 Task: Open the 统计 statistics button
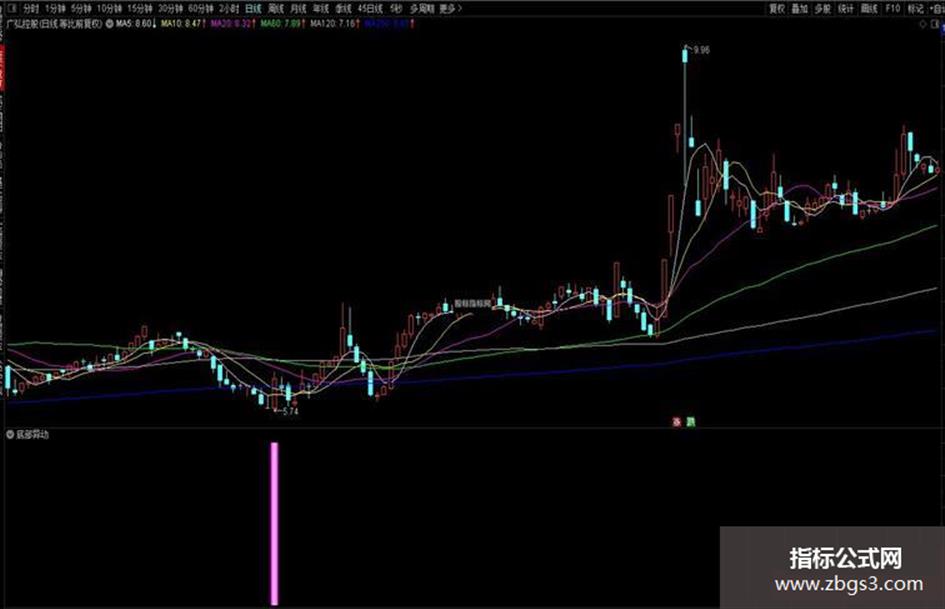point(846,8)
